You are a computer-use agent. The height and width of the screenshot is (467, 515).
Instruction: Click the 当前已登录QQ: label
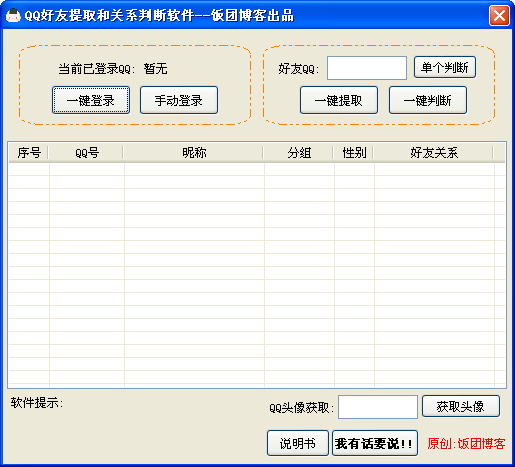pyautogui.click(x=97, y=69)
